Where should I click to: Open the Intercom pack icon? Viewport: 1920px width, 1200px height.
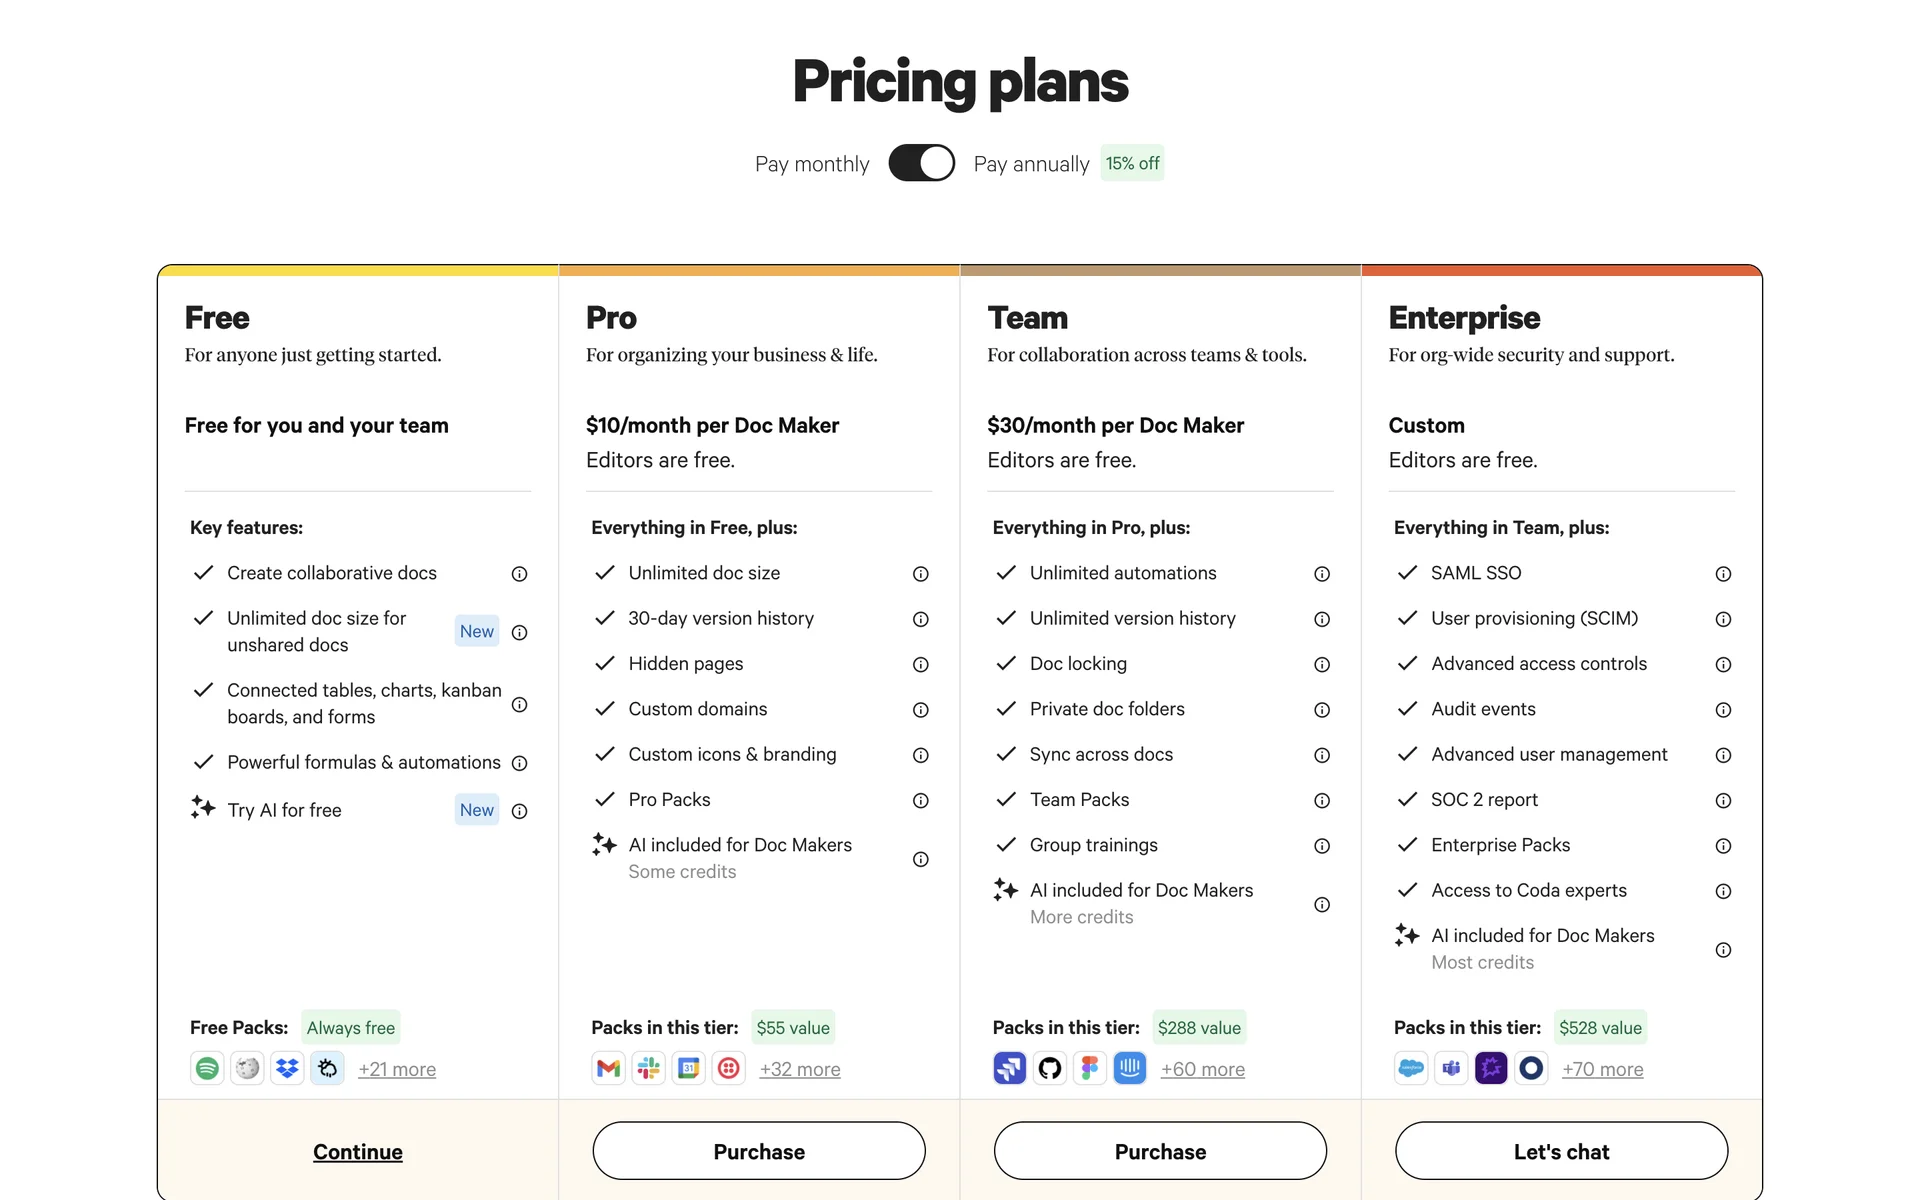pyautogui.click(x=1129, y=1069)
